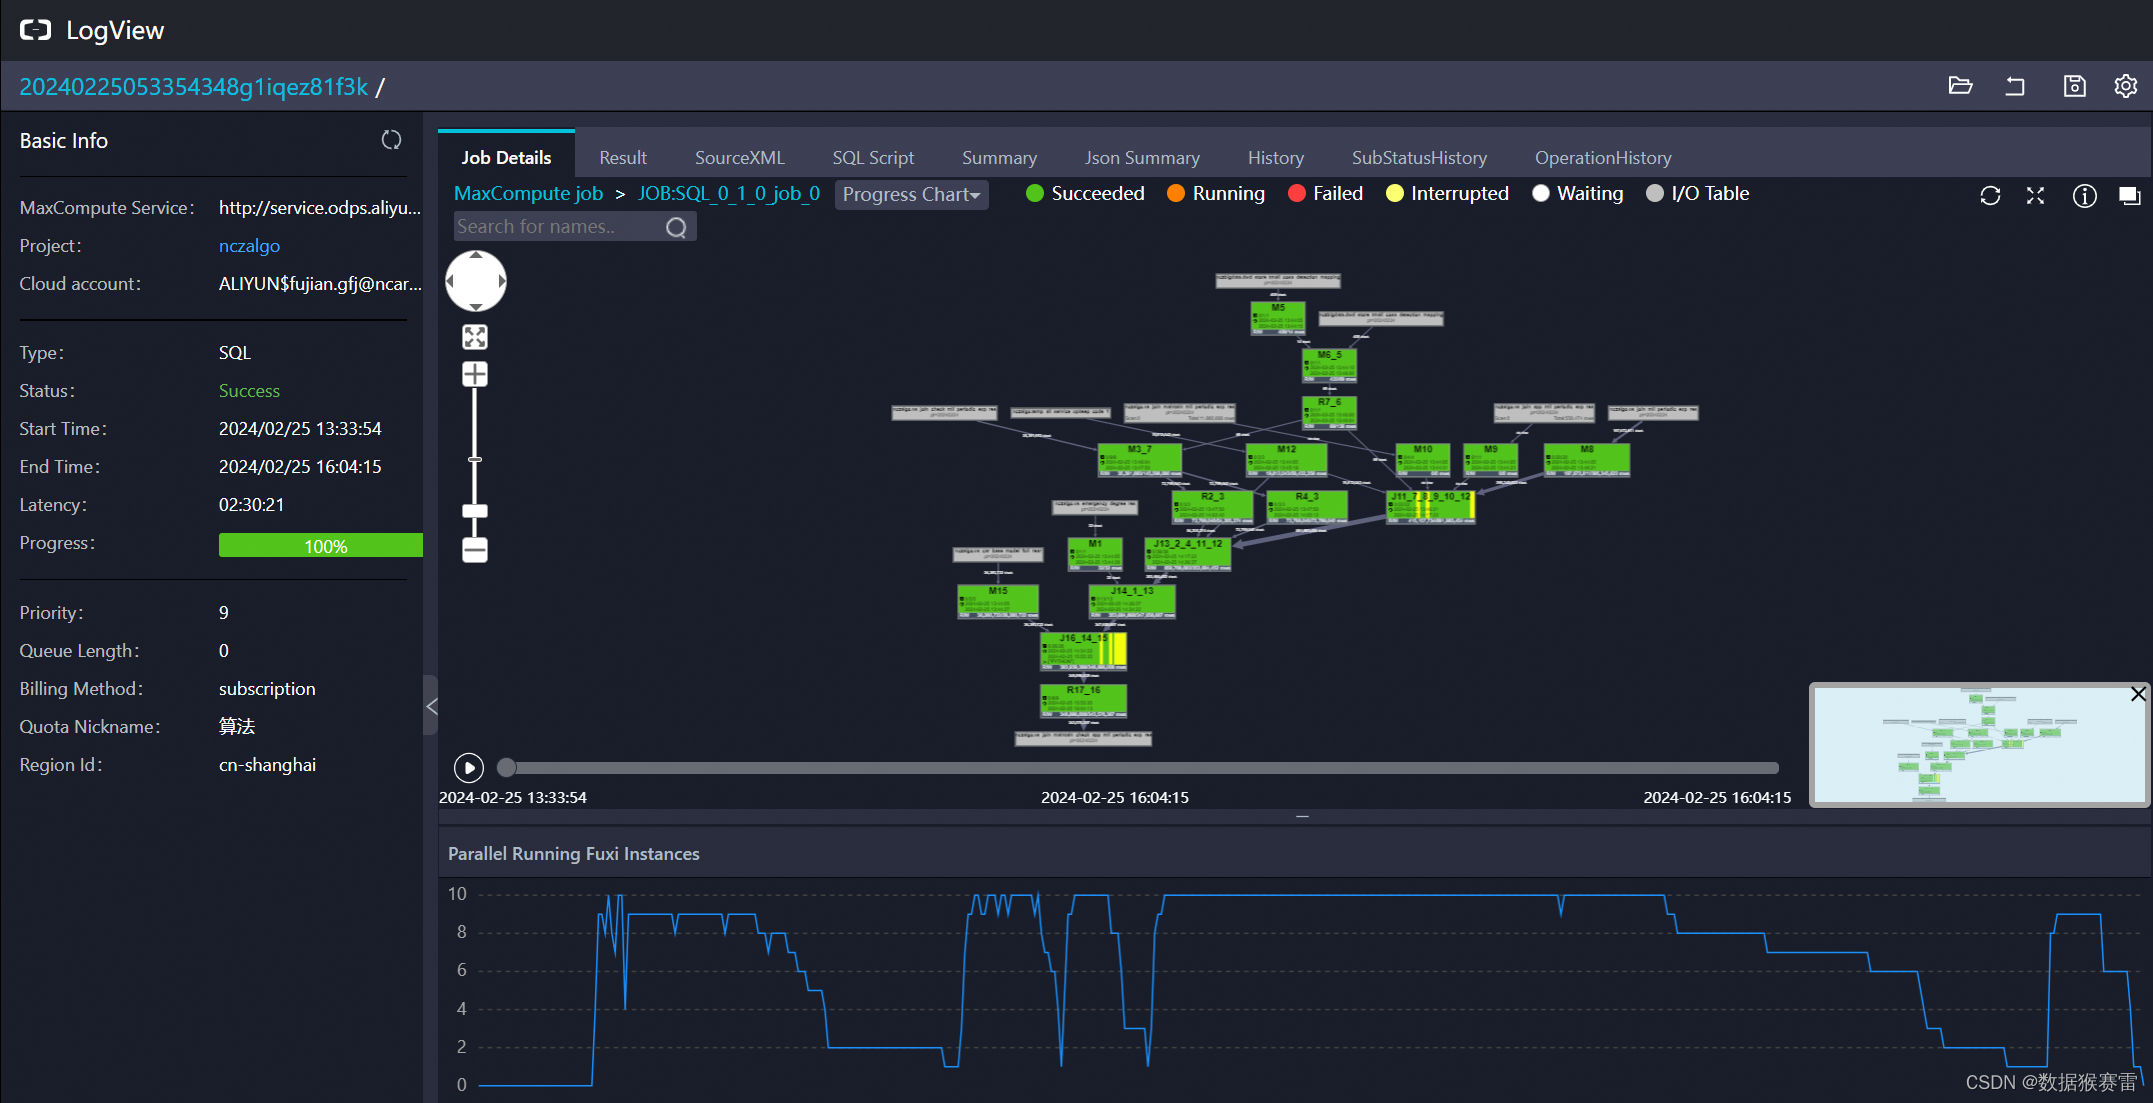2153x1103 pixels.
Task: Follow the JOB:SQL_0_1_0_job_0 breadcrumb
Action: coord(728,193)
